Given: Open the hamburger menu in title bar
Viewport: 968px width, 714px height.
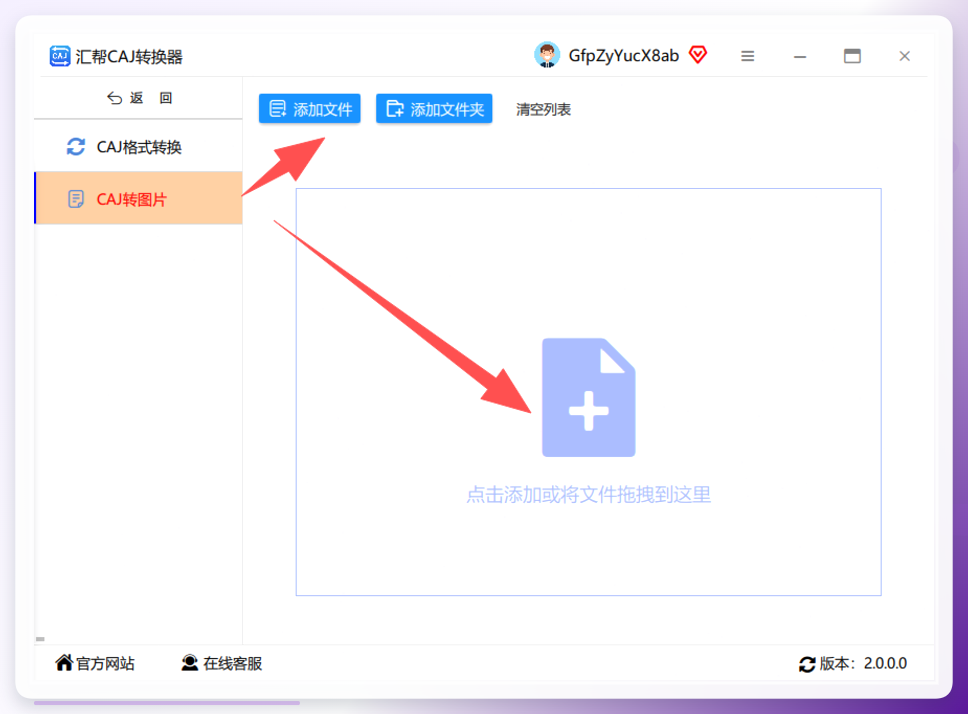Looking at the screenshot, I should pyautogui.click(x=748, y=56).
